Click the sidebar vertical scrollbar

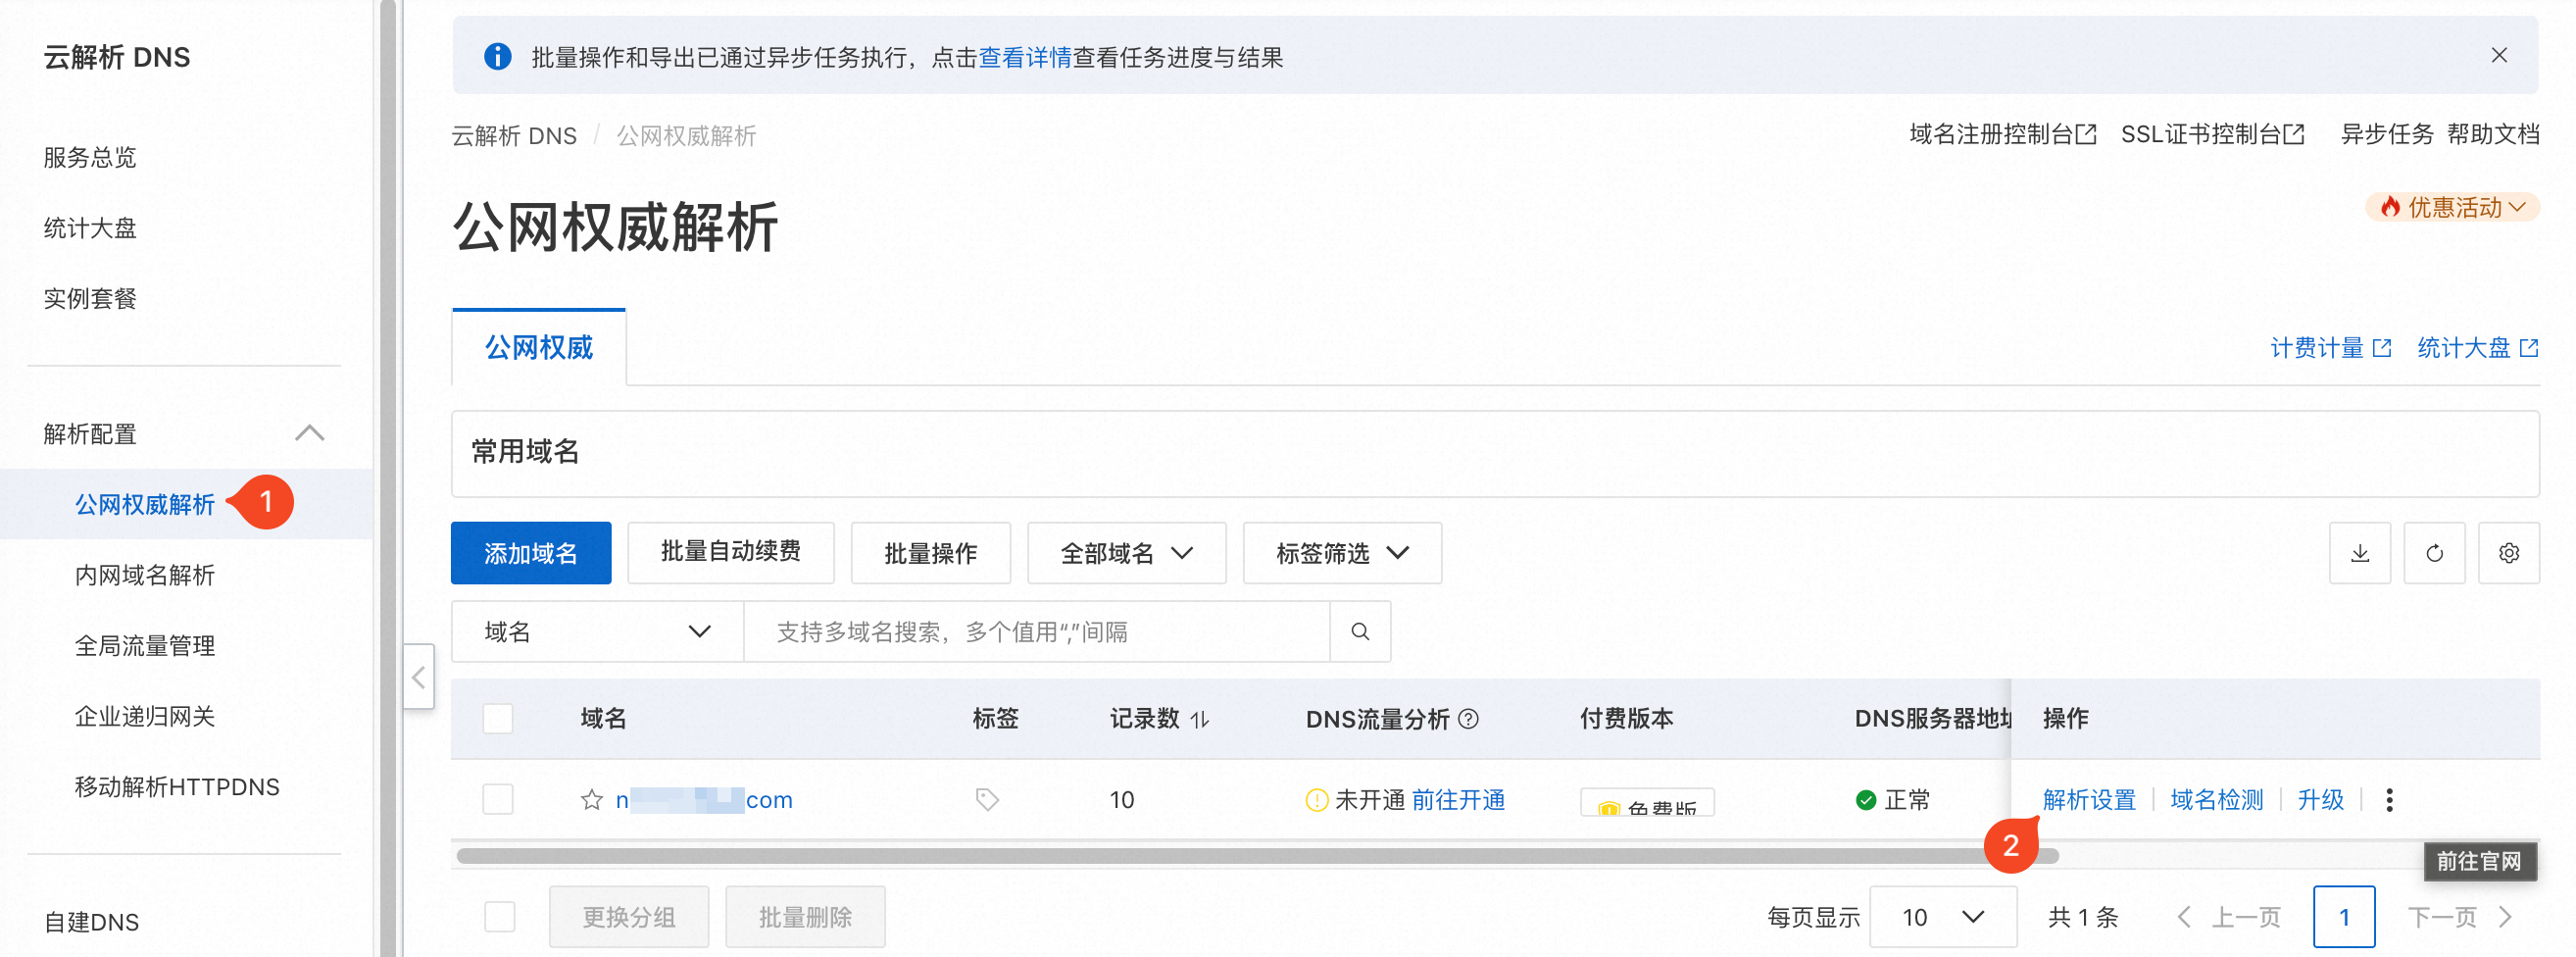click(x=388, y=478)
